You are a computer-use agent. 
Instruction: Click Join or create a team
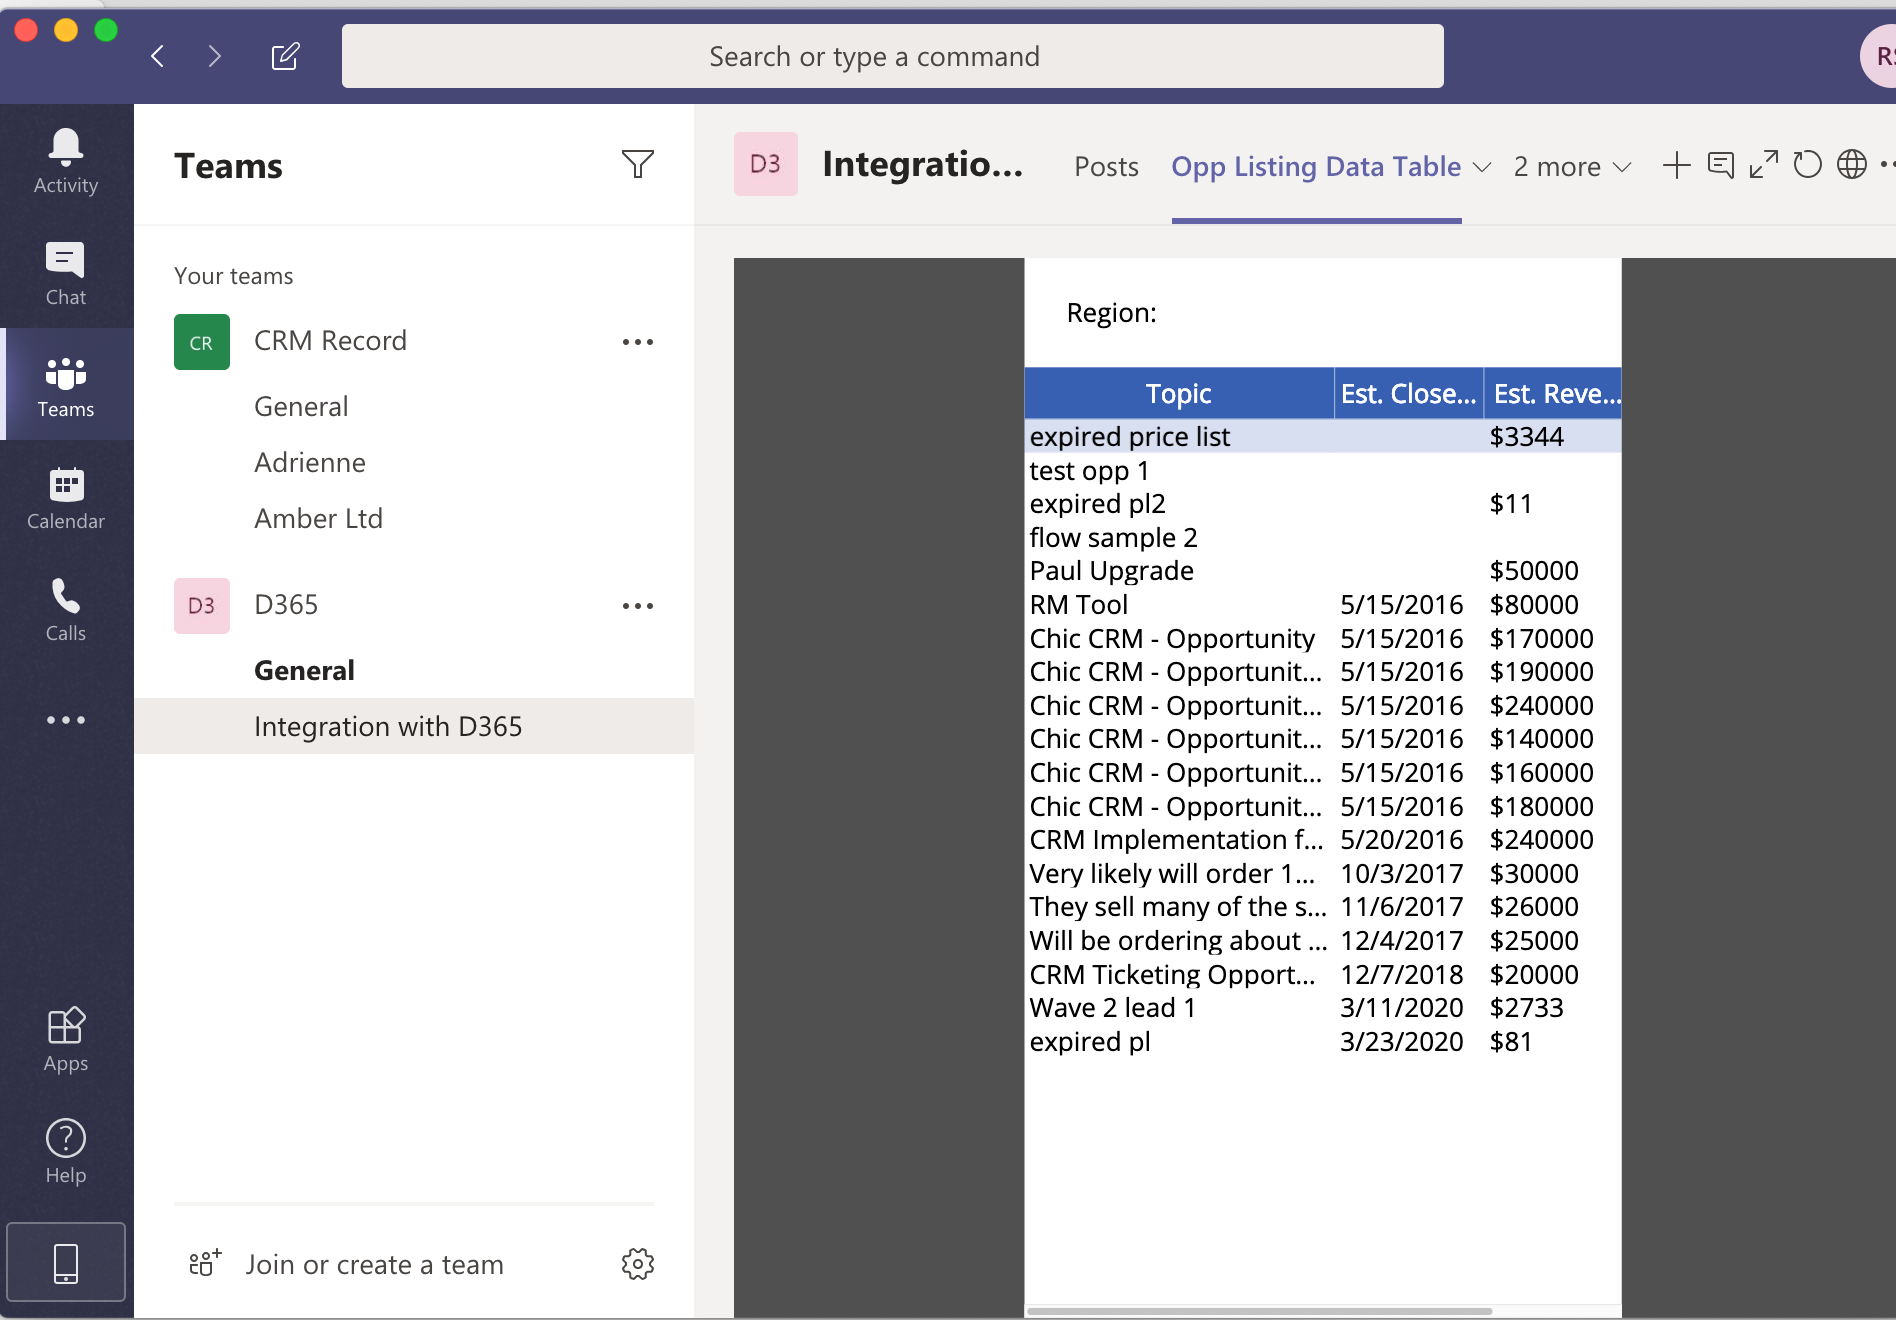coord(374,1265)
